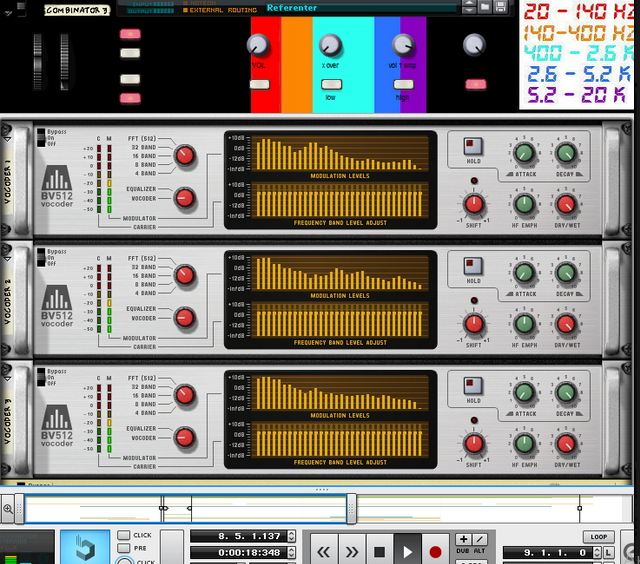Click the Referenter patch name display
This screenshot has width=640, height=564.
pyautogui.click(x=360, y=8)
